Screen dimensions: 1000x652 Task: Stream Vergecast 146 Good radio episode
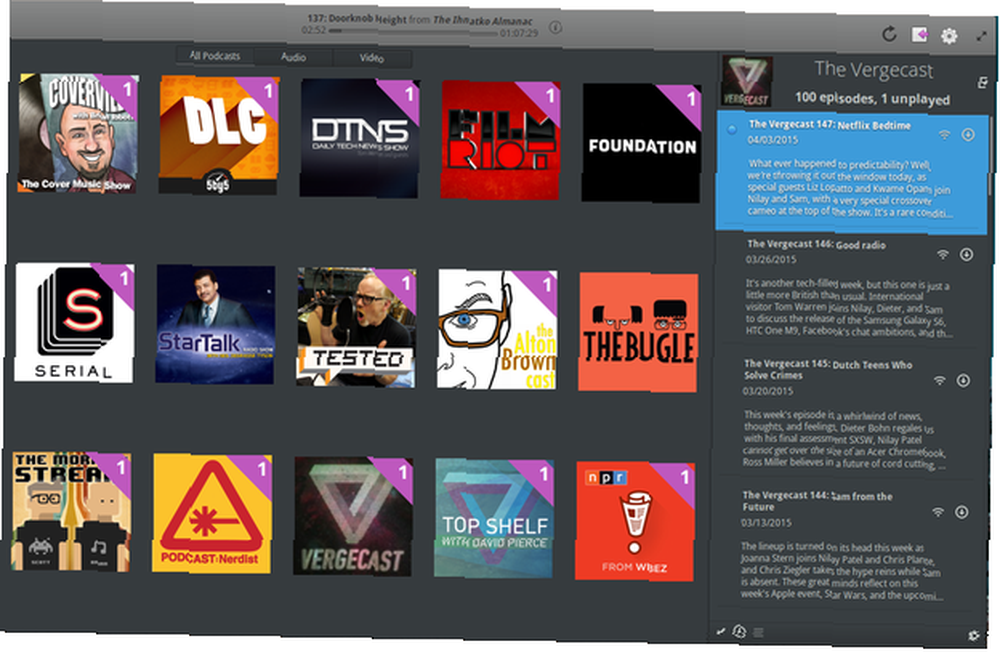coord(943,254)
